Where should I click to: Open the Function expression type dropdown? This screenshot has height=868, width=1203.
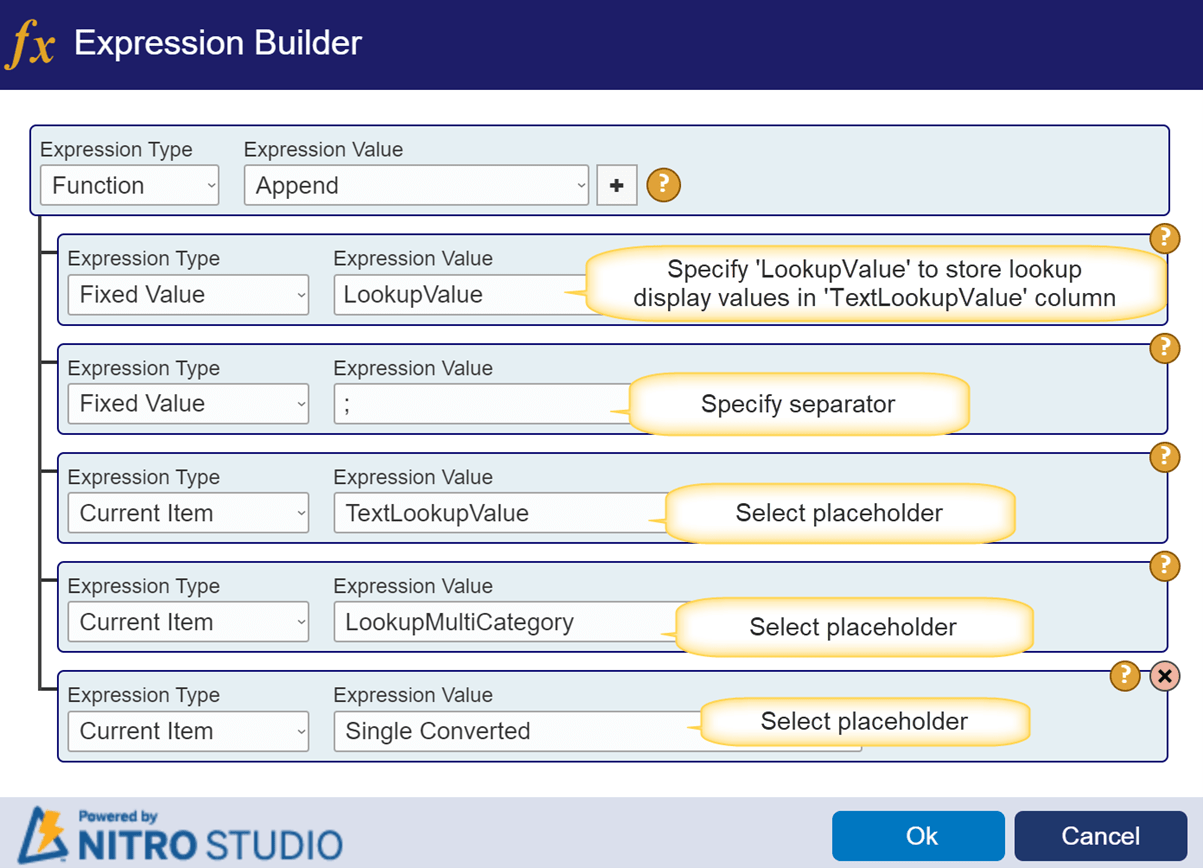129,185
